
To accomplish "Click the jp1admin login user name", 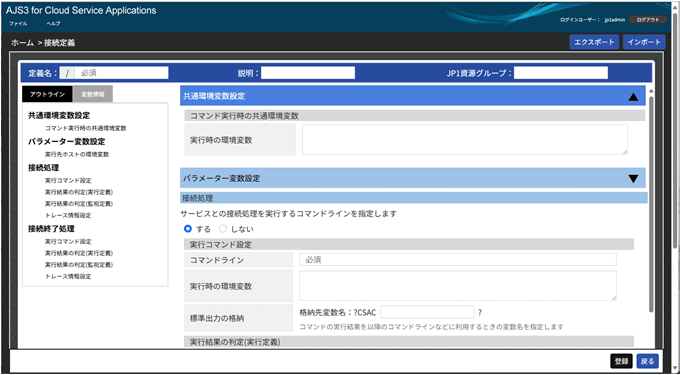I will [x=615, y=20].
